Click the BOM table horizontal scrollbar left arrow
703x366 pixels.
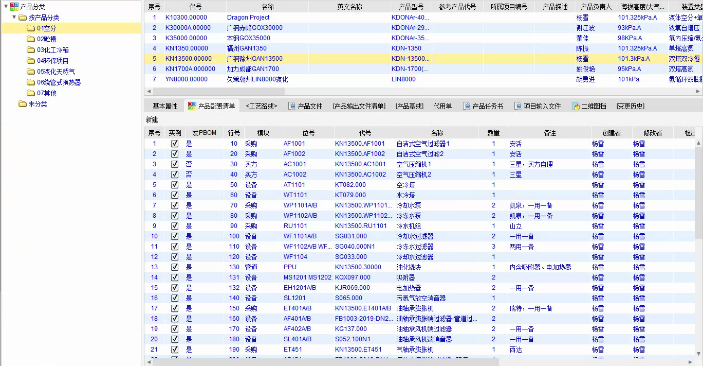tap(148, 362)
